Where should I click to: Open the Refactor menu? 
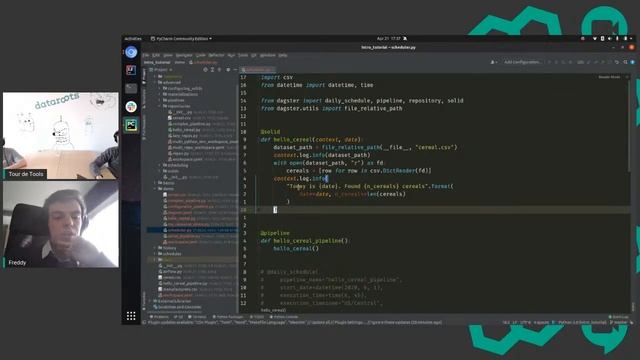click(x=216, y=55)
